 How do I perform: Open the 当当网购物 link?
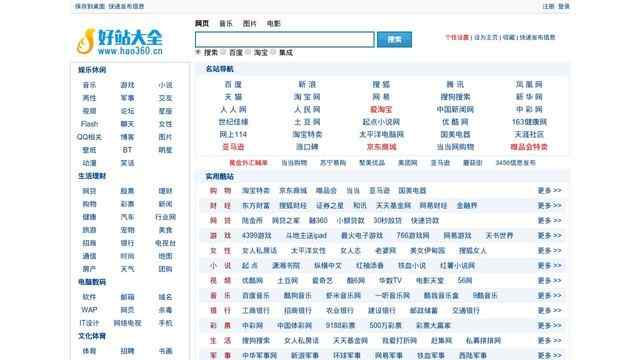coord(455,147)
